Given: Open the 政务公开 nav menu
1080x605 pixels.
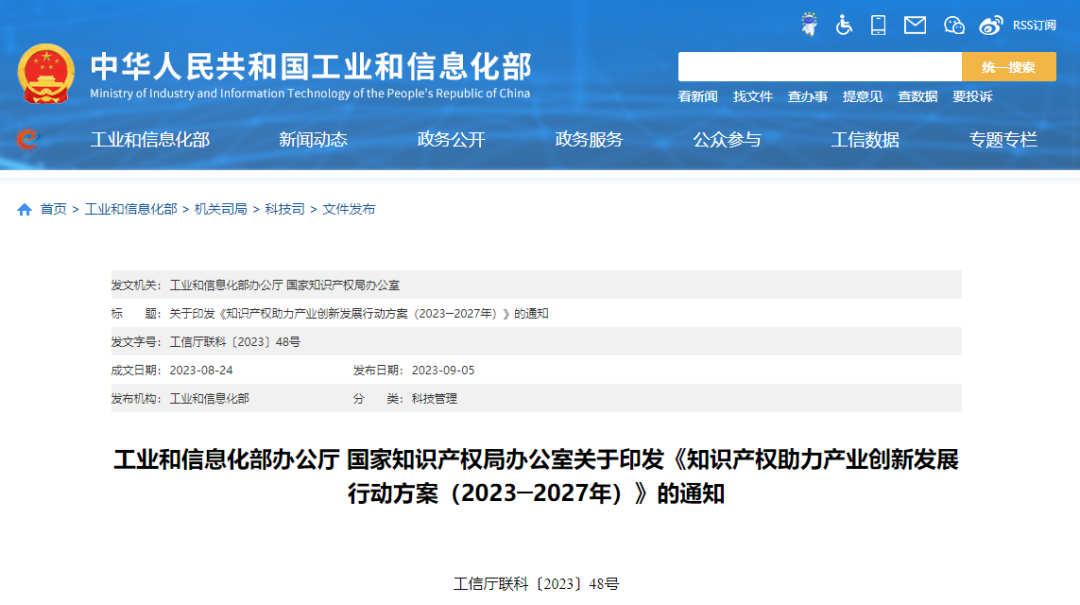Looking at the screenshot, I should (x=451, y=140).
